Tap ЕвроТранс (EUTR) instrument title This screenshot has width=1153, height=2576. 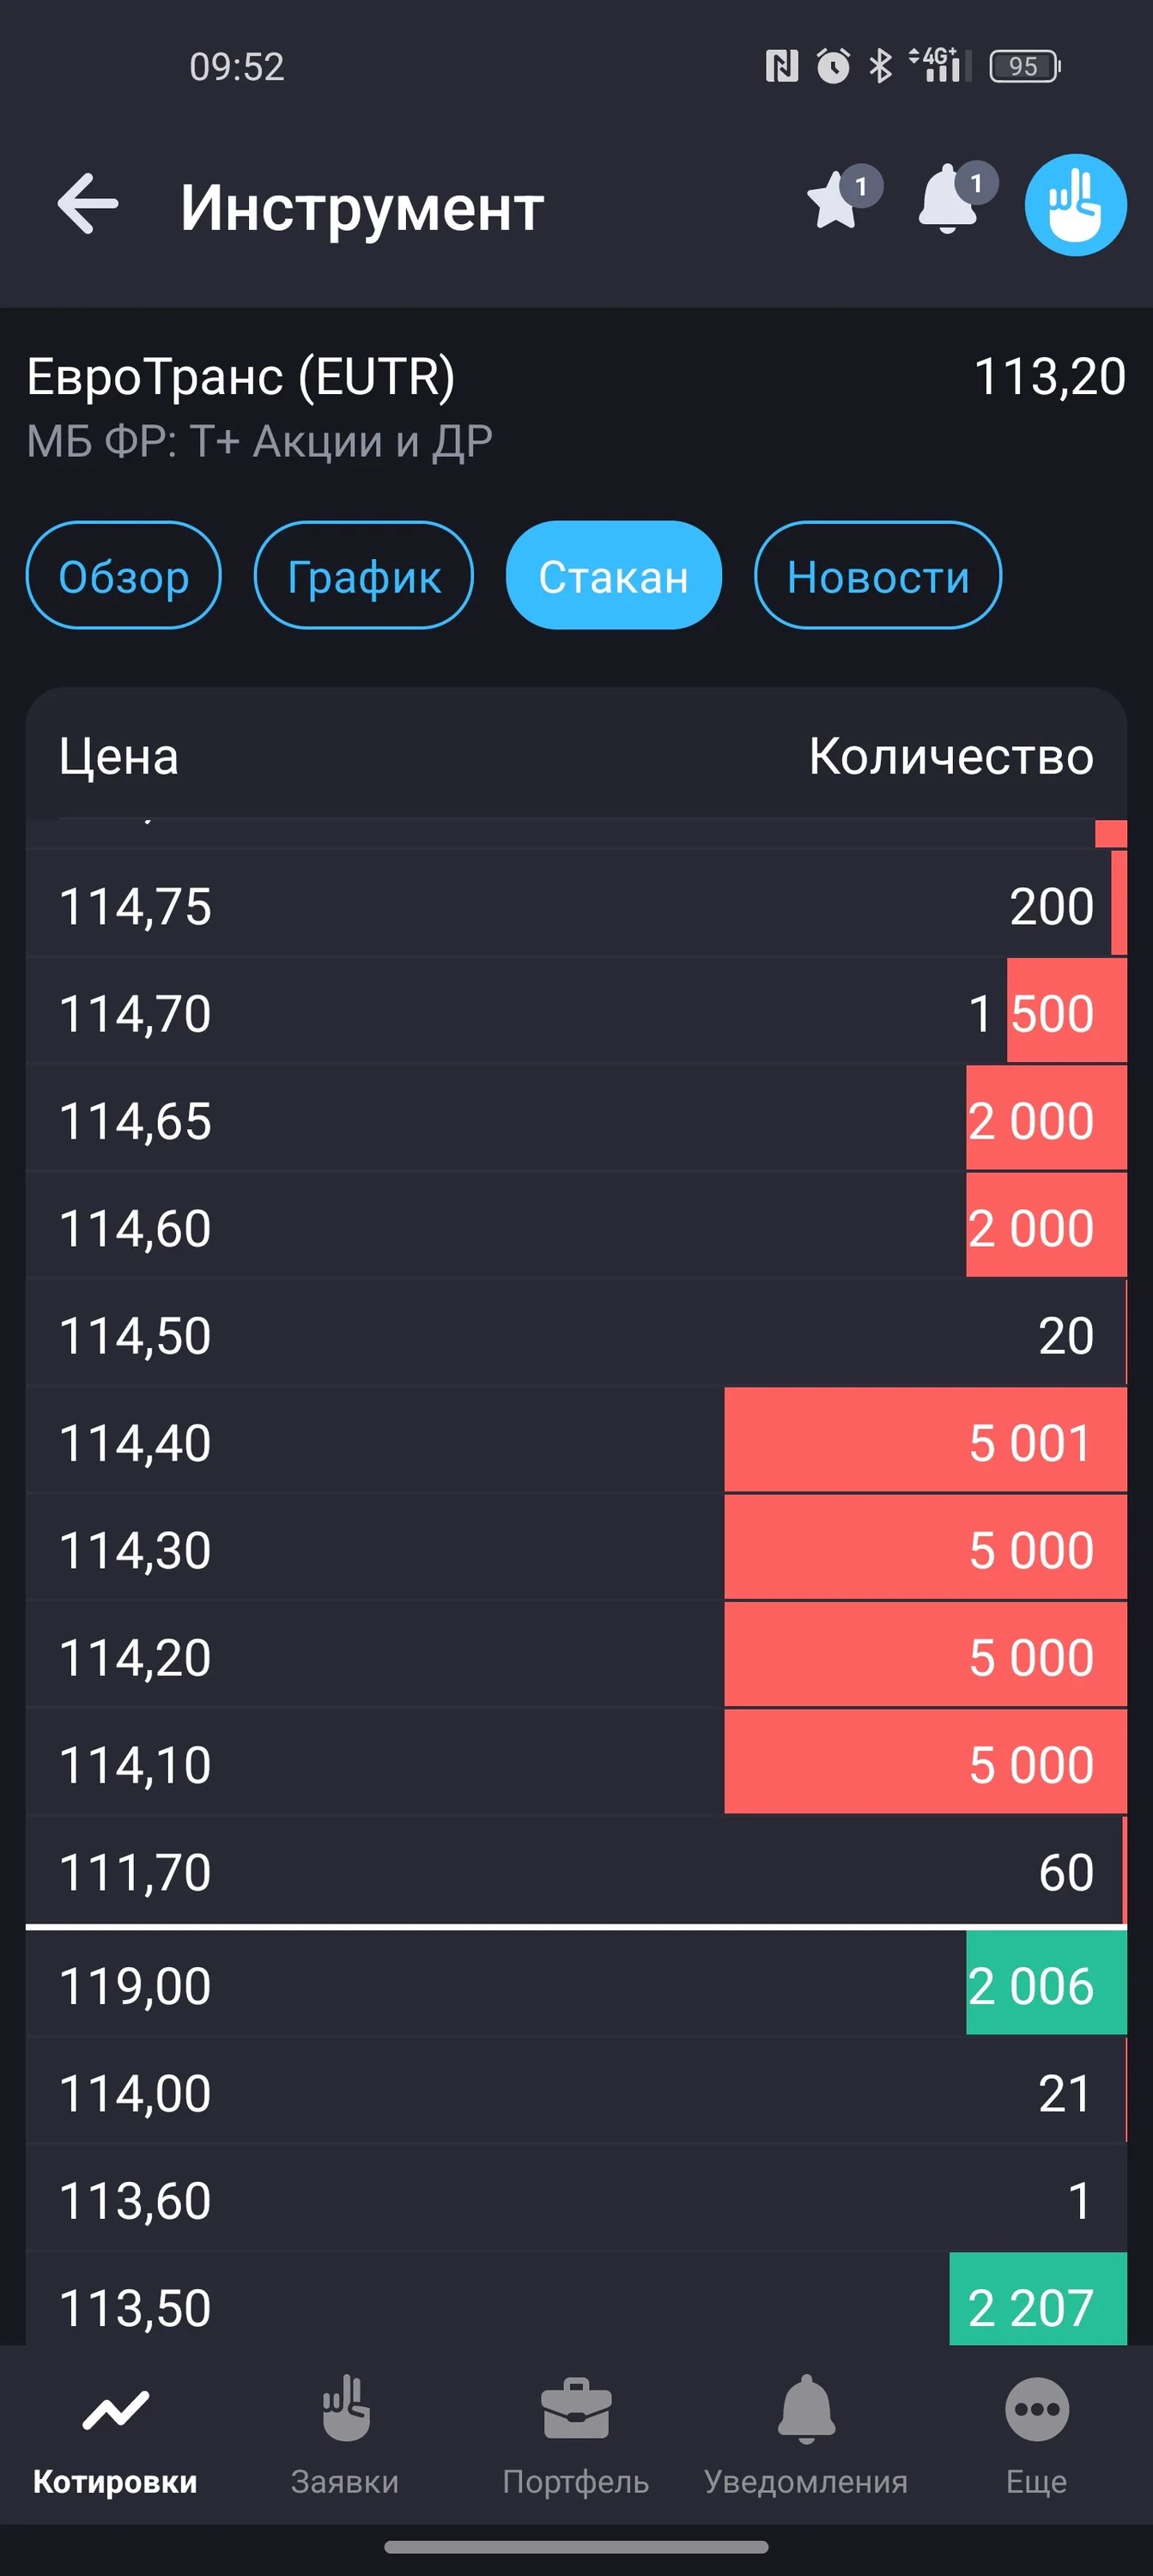(x=240, y=377)
